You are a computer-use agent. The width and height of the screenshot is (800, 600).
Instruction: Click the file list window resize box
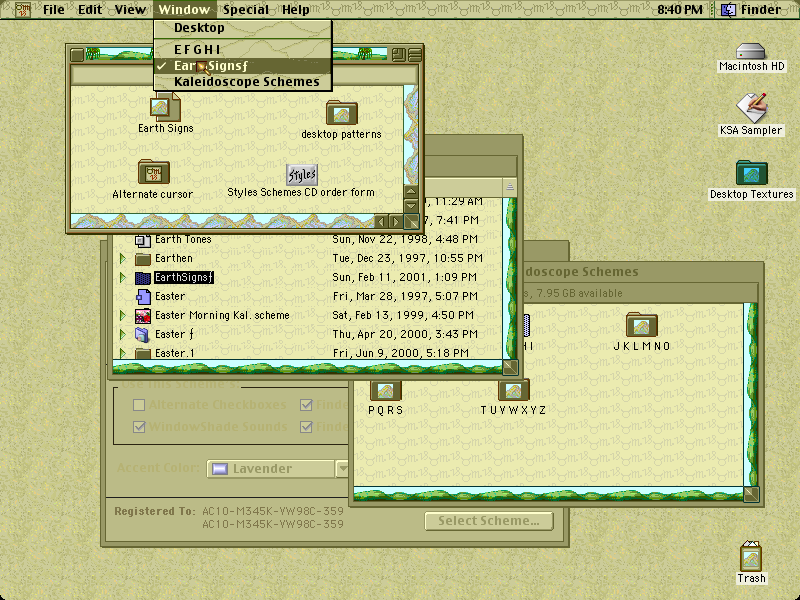[x=510, y=367]
